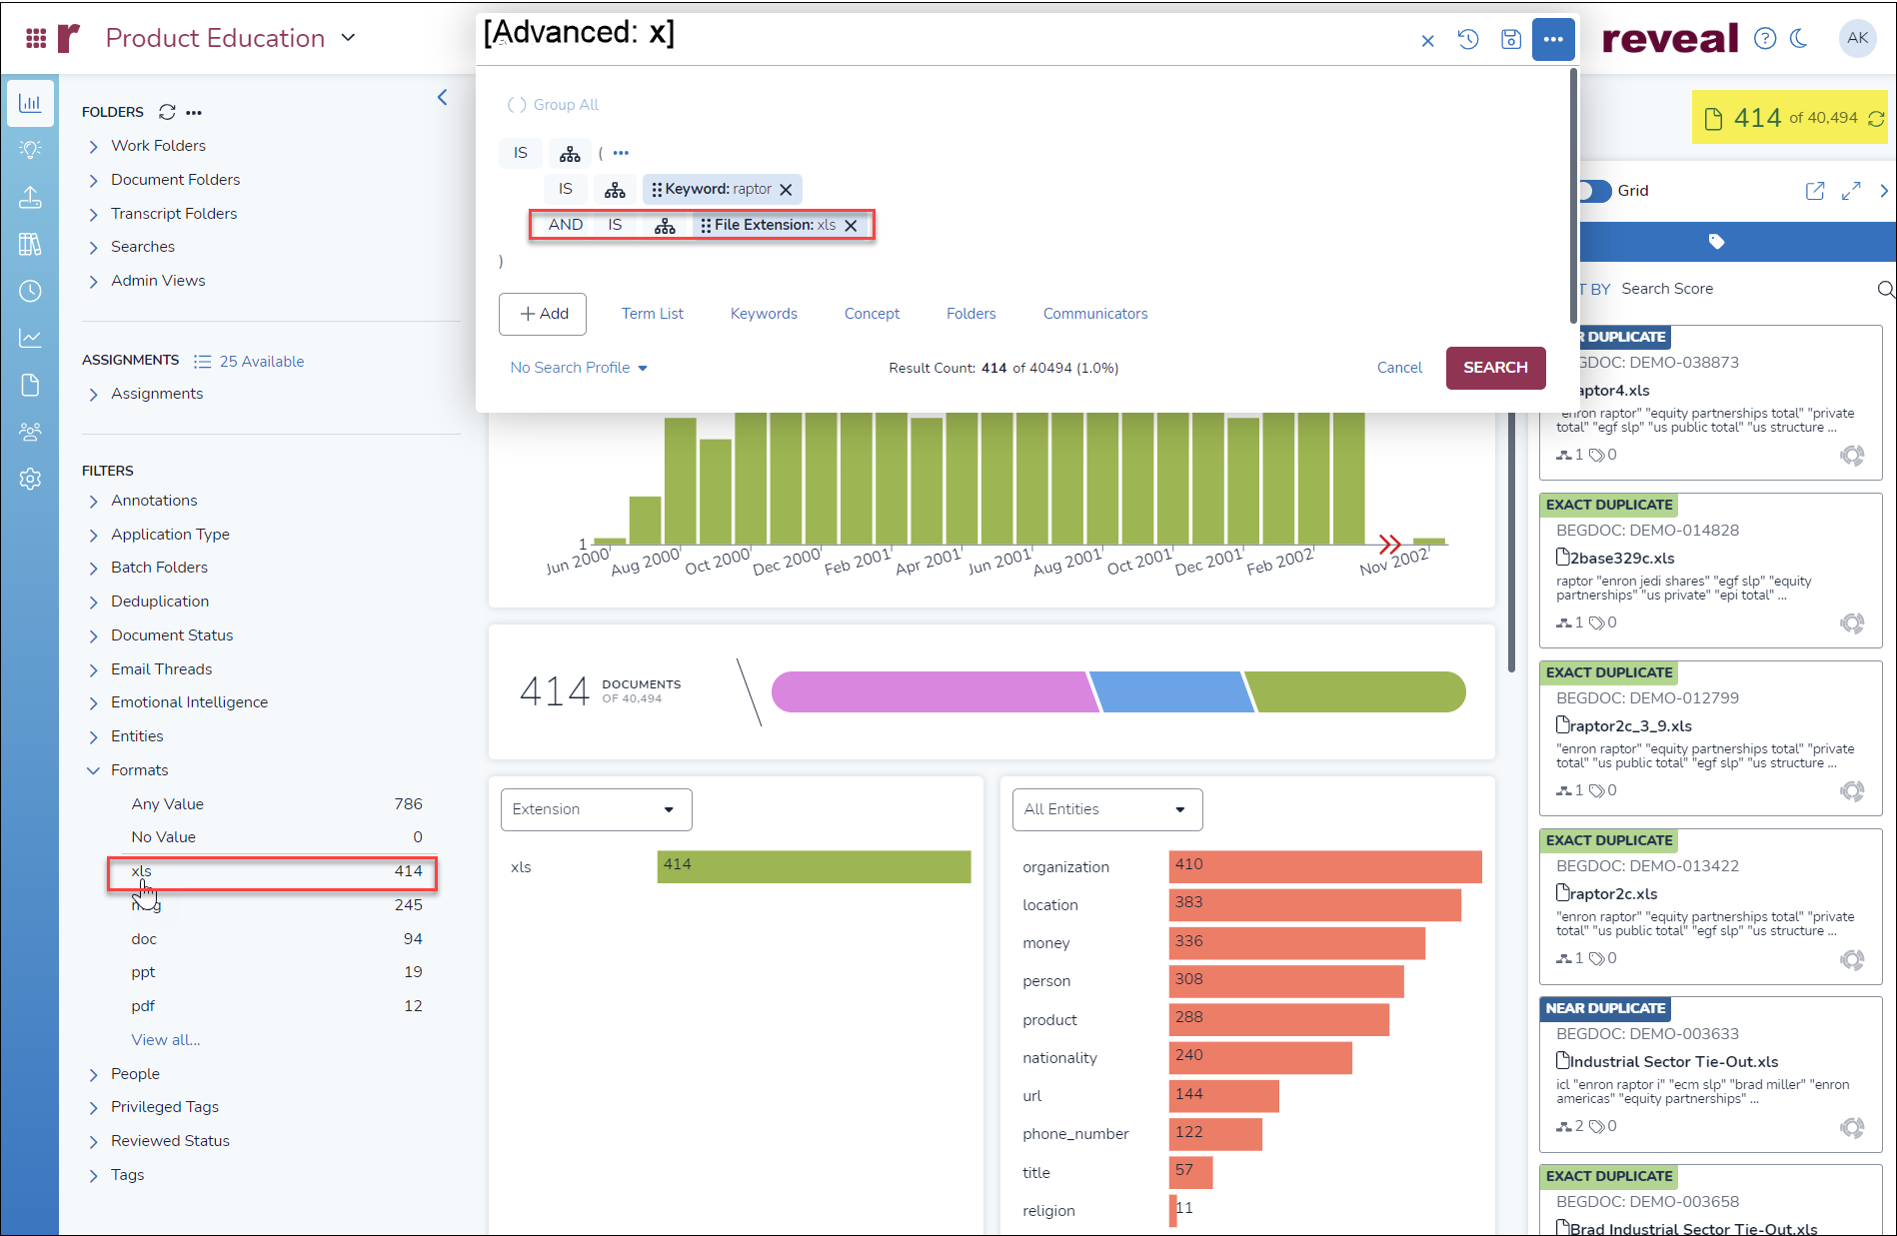This screenshot has width=1897, height=1236.
Task: Select the History clock icon in the sidebar
Action: pyautogui.click(x=30, y=291)
